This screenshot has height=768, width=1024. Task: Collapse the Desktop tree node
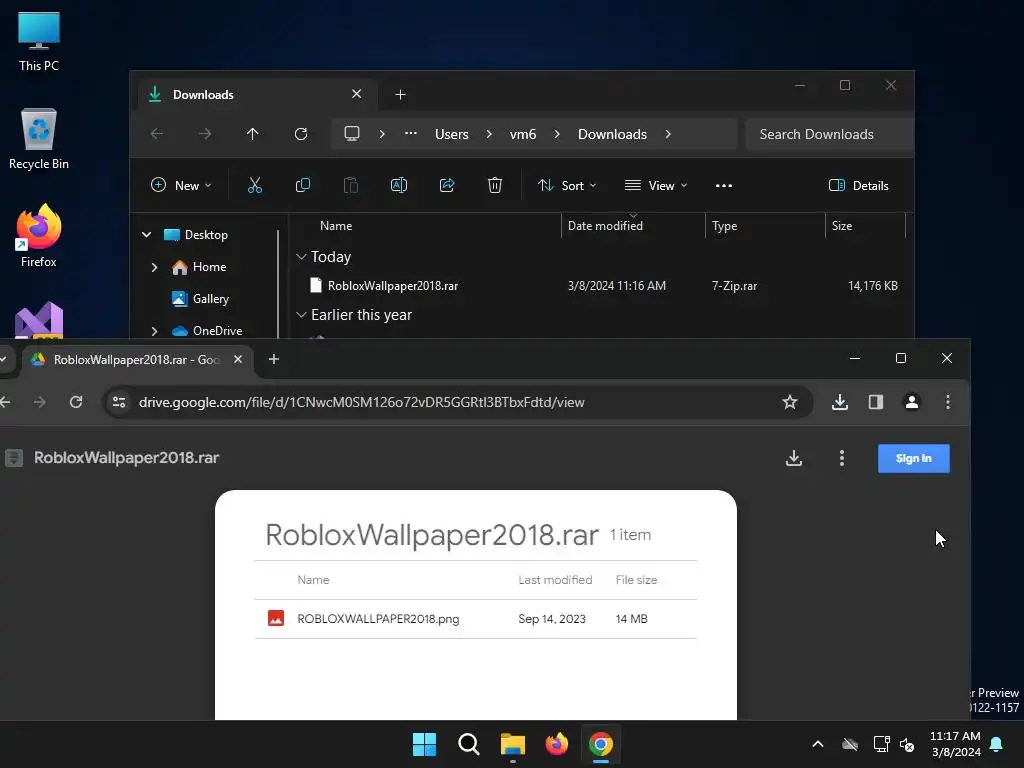tap(147, 234)
